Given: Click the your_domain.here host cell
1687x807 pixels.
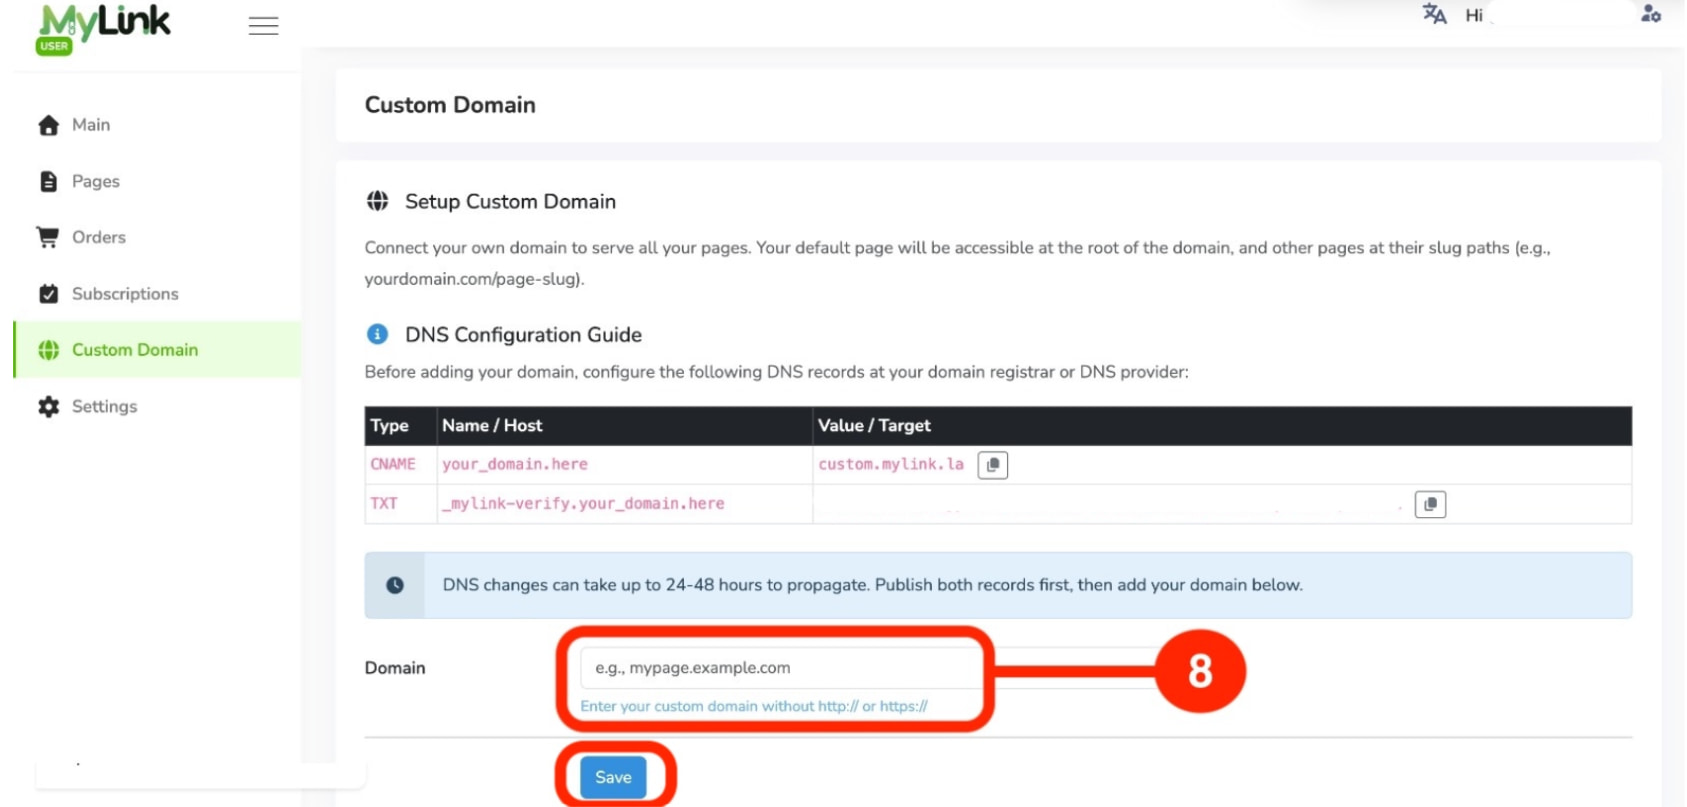Looking at the screenshot, I should coord(625,465).
